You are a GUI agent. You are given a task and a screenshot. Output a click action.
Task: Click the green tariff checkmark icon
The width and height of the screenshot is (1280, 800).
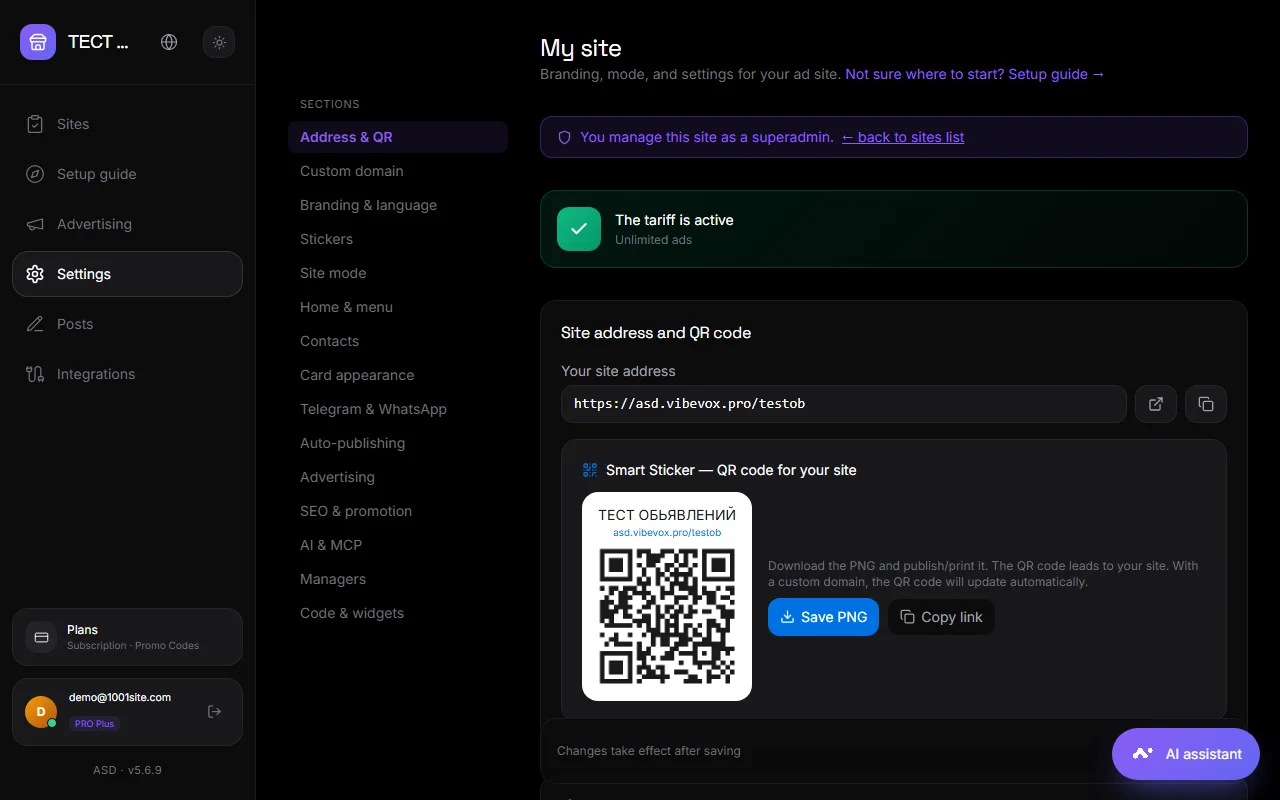click(x=579, y=229)
